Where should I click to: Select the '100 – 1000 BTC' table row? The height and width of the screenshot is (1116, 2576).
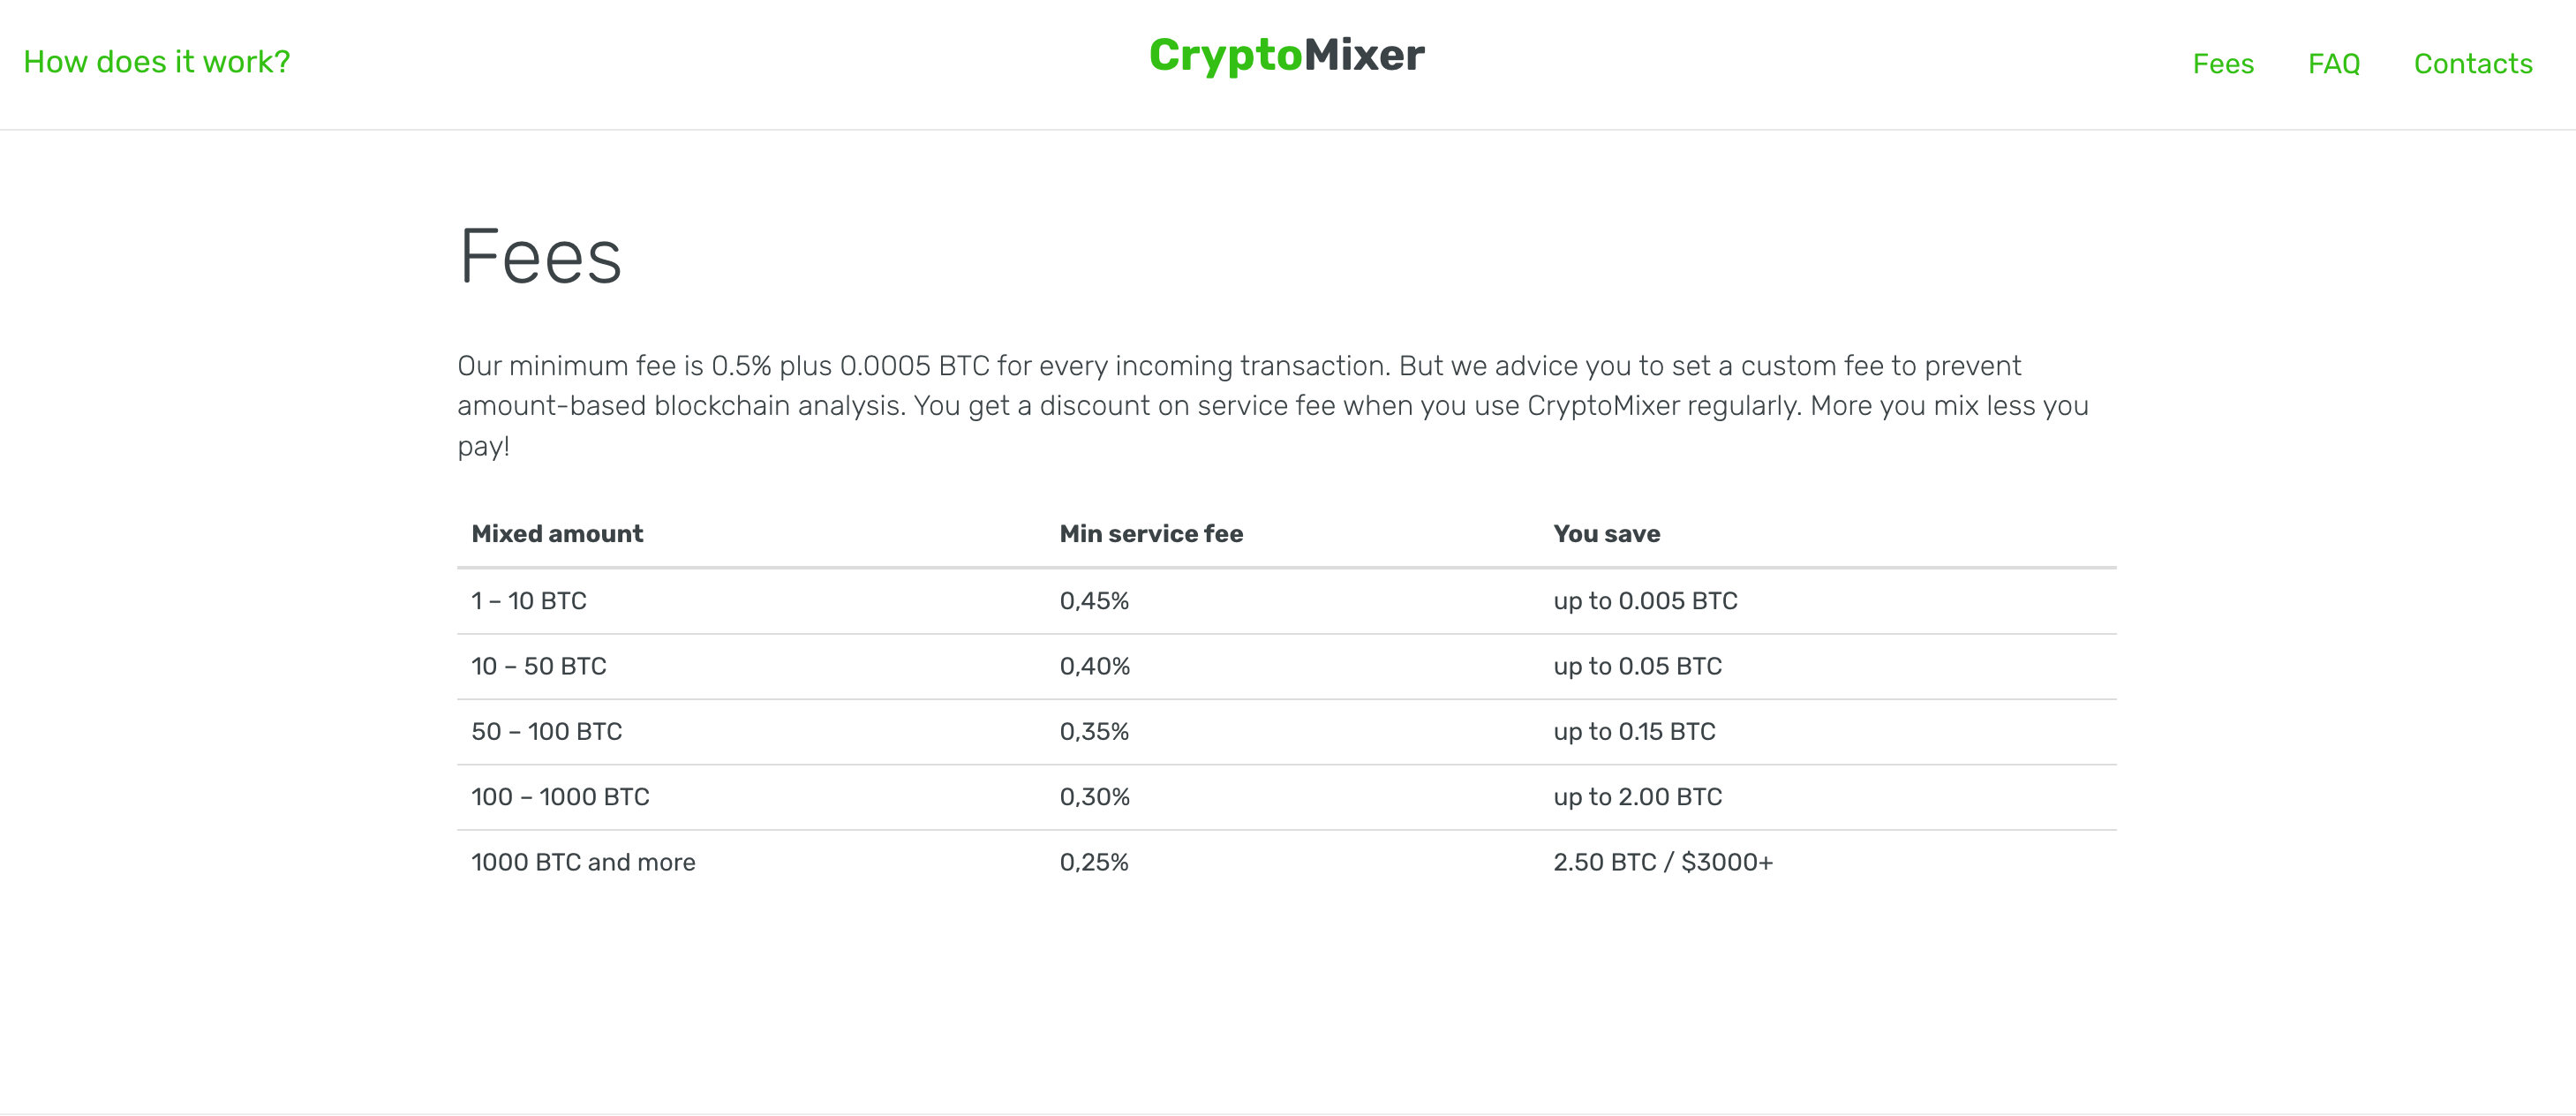(560, 797)
